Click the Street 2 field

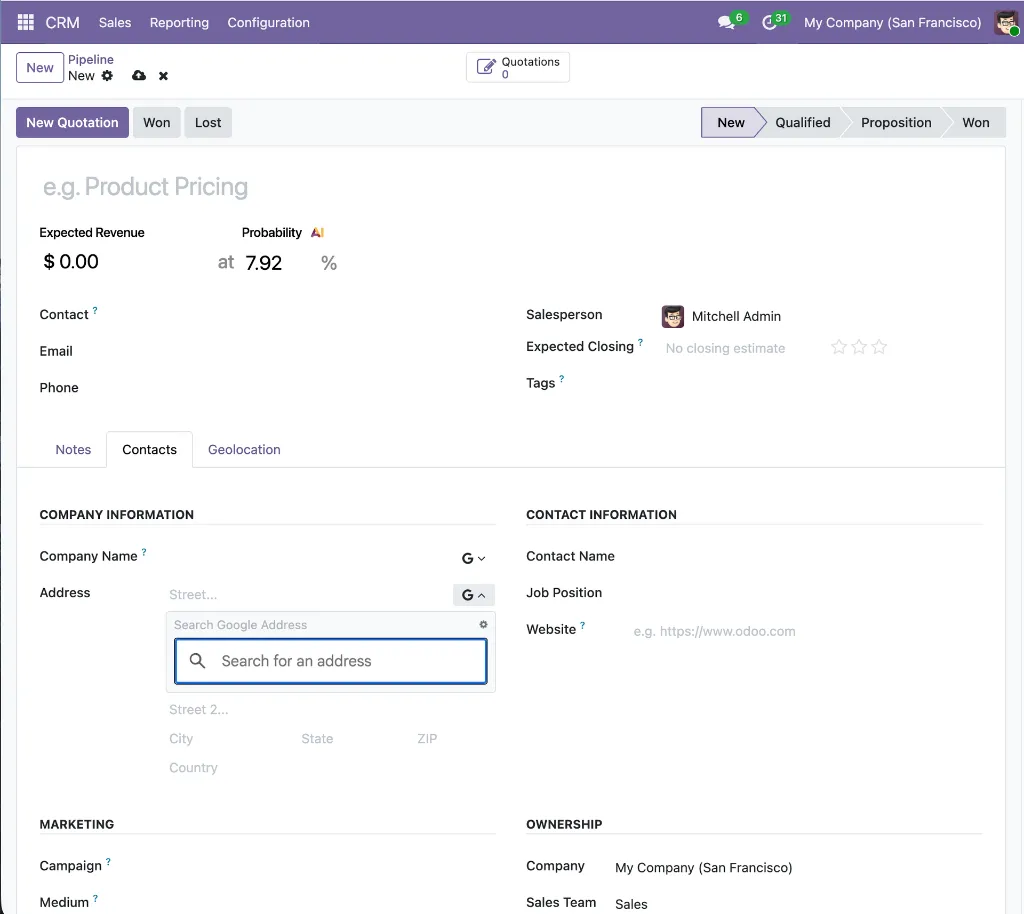(x=330, y=710)
